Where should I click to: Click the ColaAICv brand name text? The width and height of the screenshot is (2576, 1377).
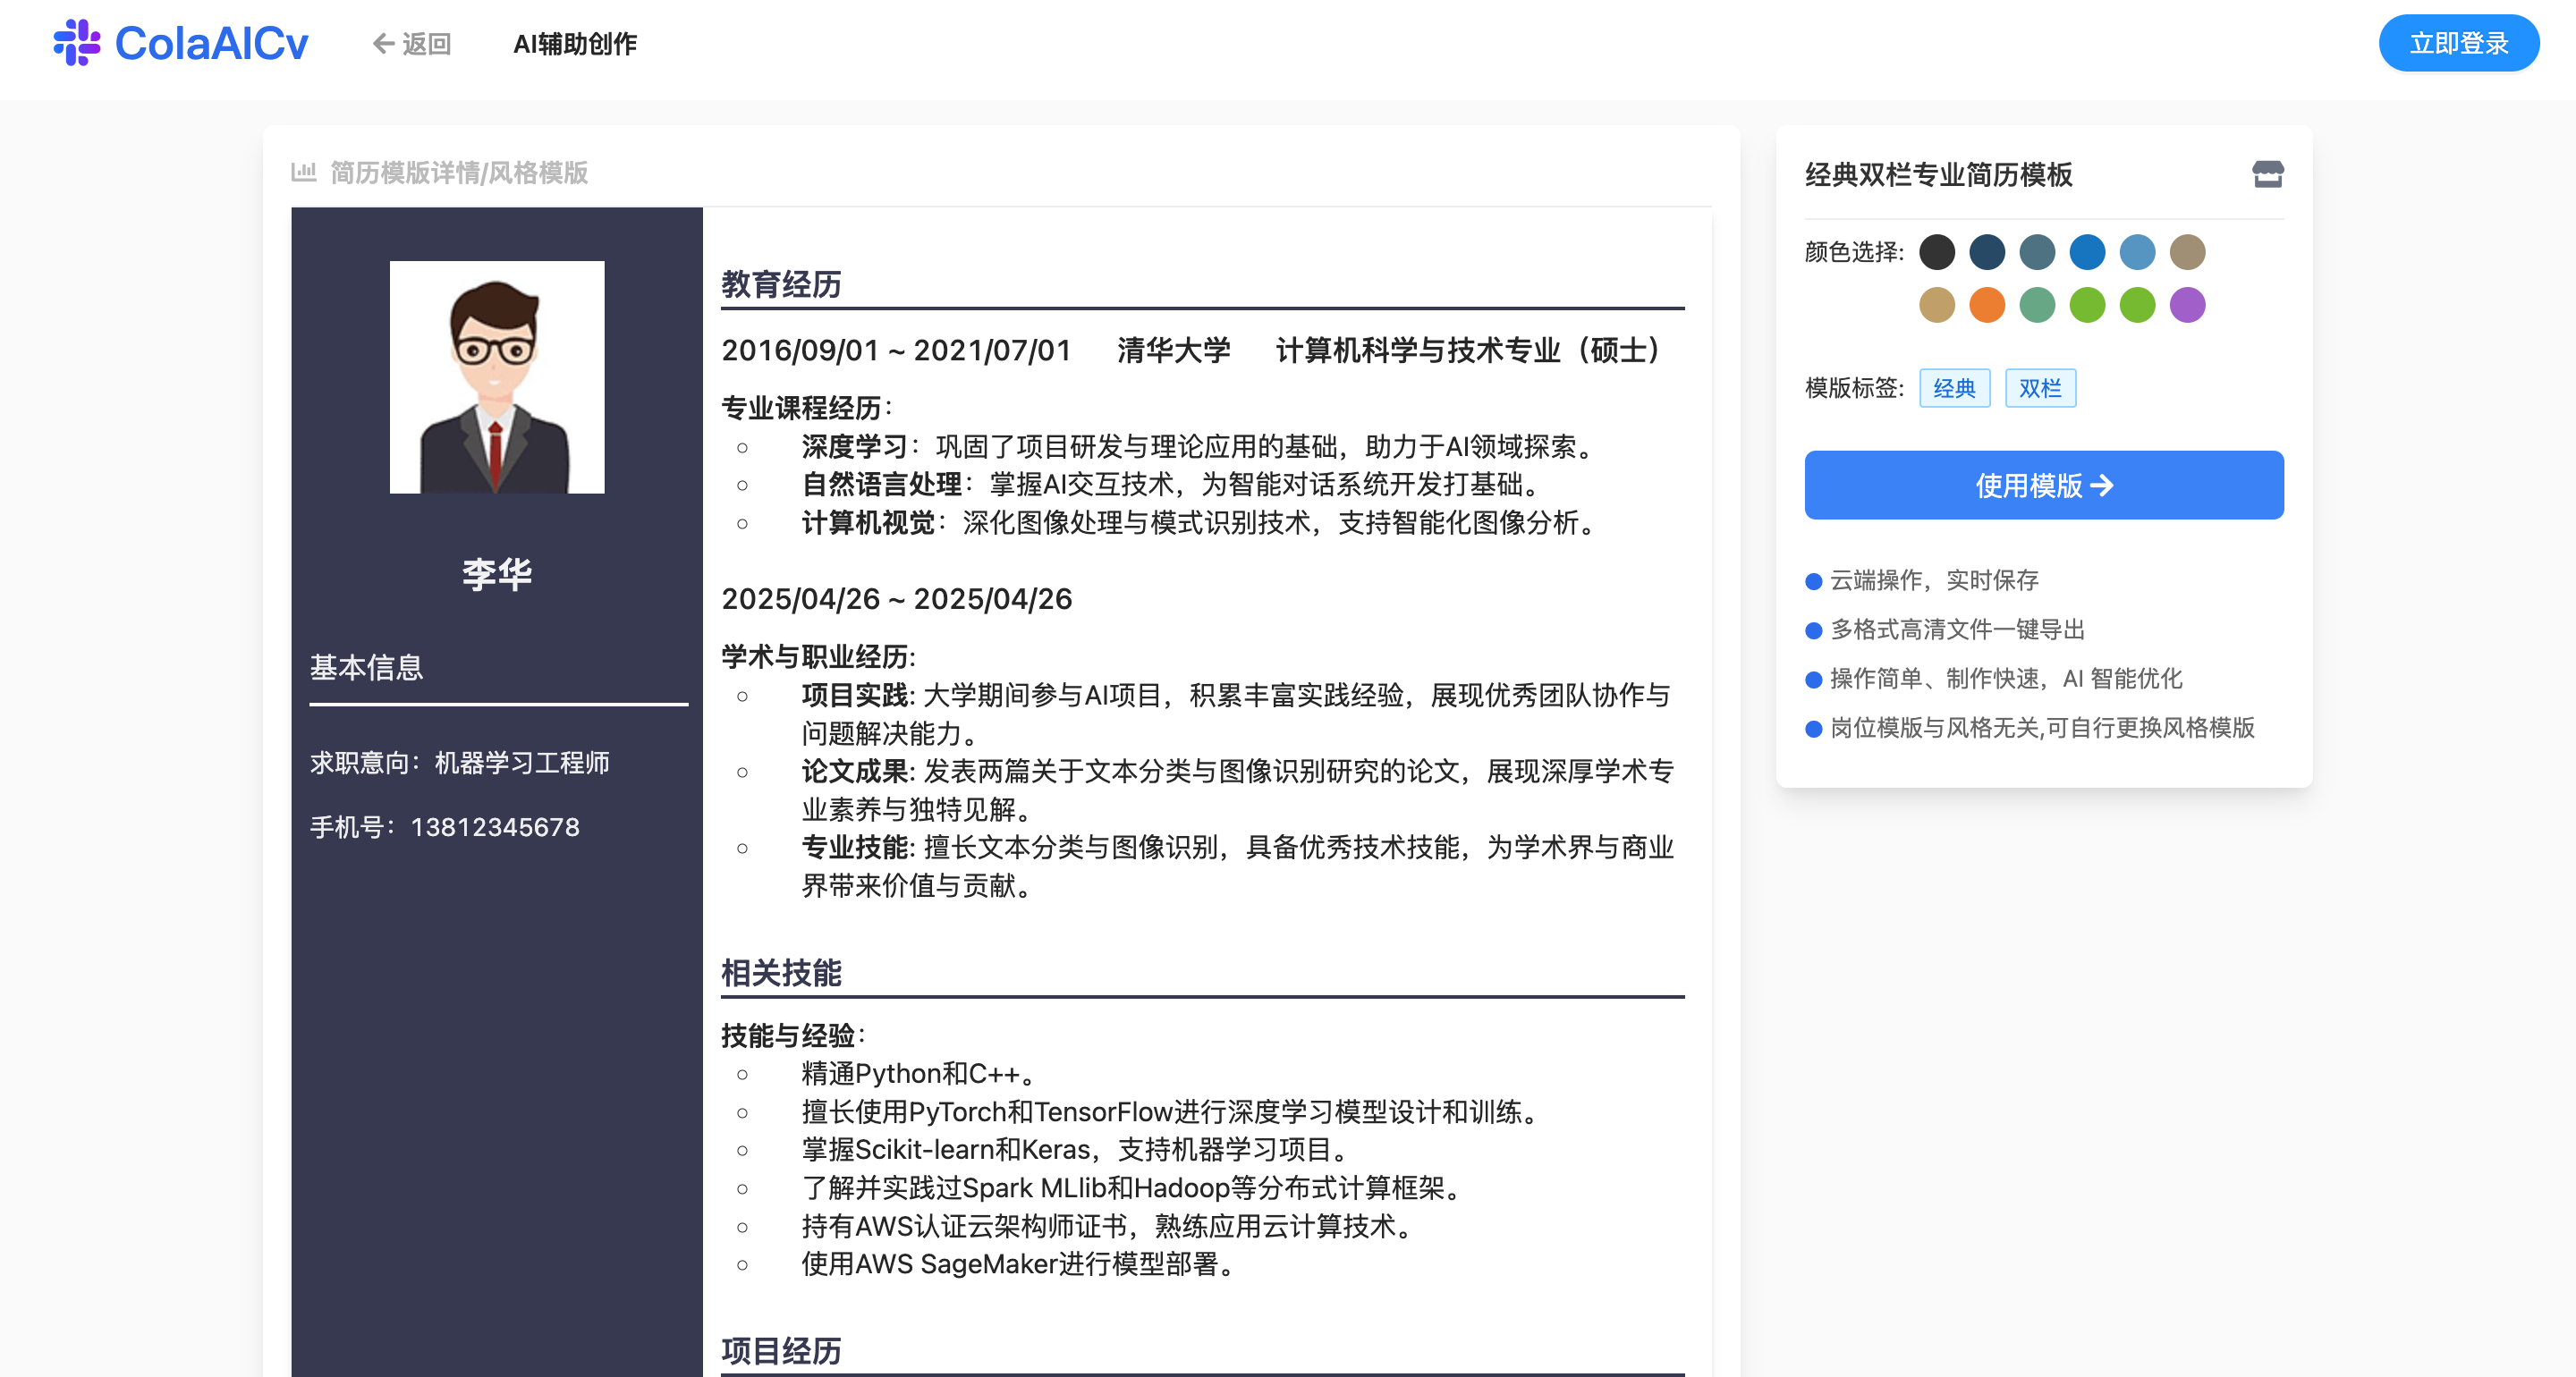[211, 44]
